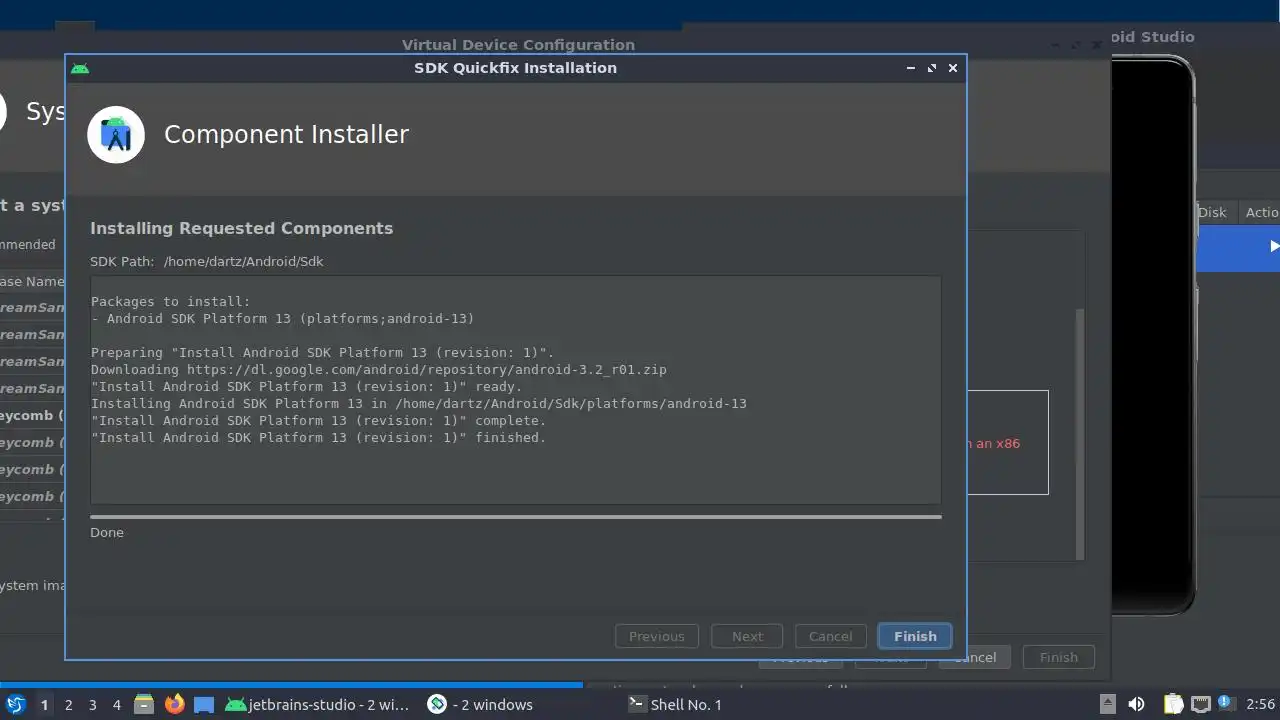Click the Previous button in the SDK Quickfix dialog
Screen dimensions: 1280x720
click(x=657, y=636)
